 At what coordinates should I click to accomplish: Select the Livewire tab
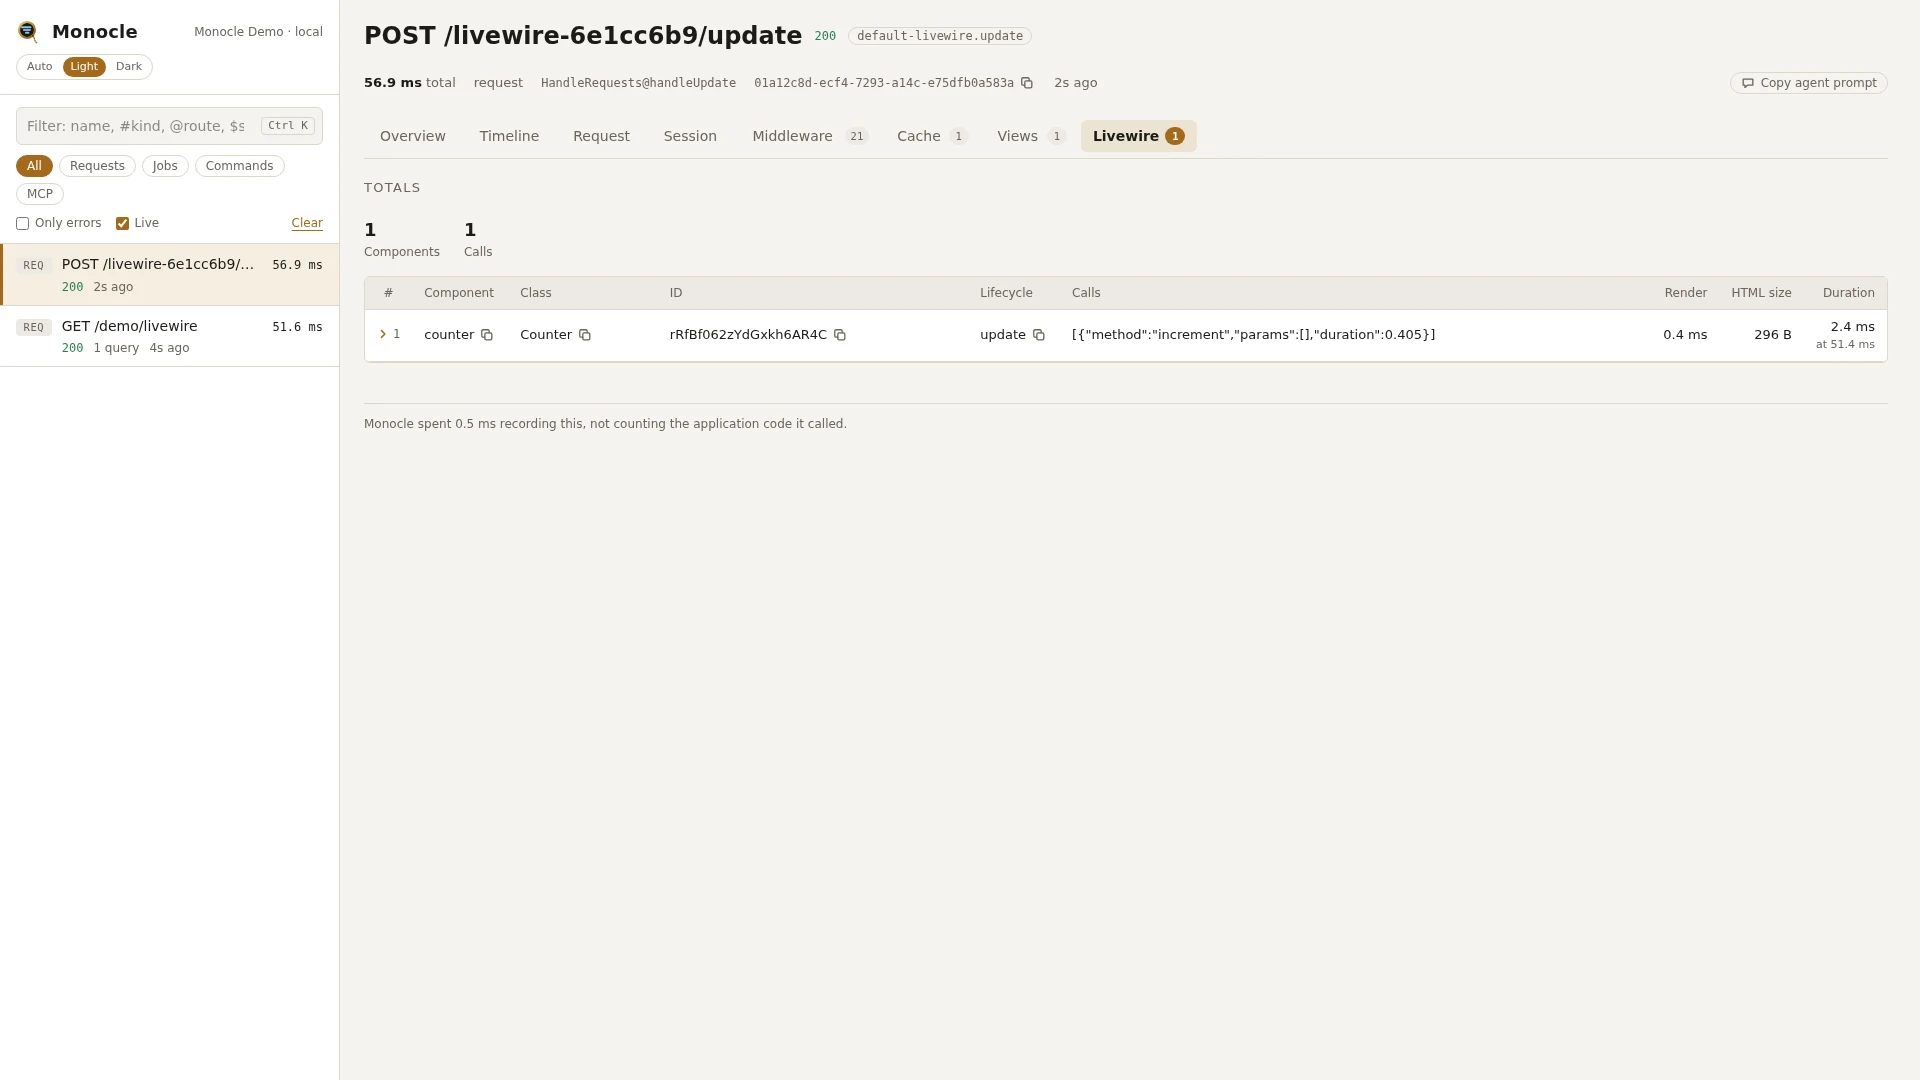1138,136
